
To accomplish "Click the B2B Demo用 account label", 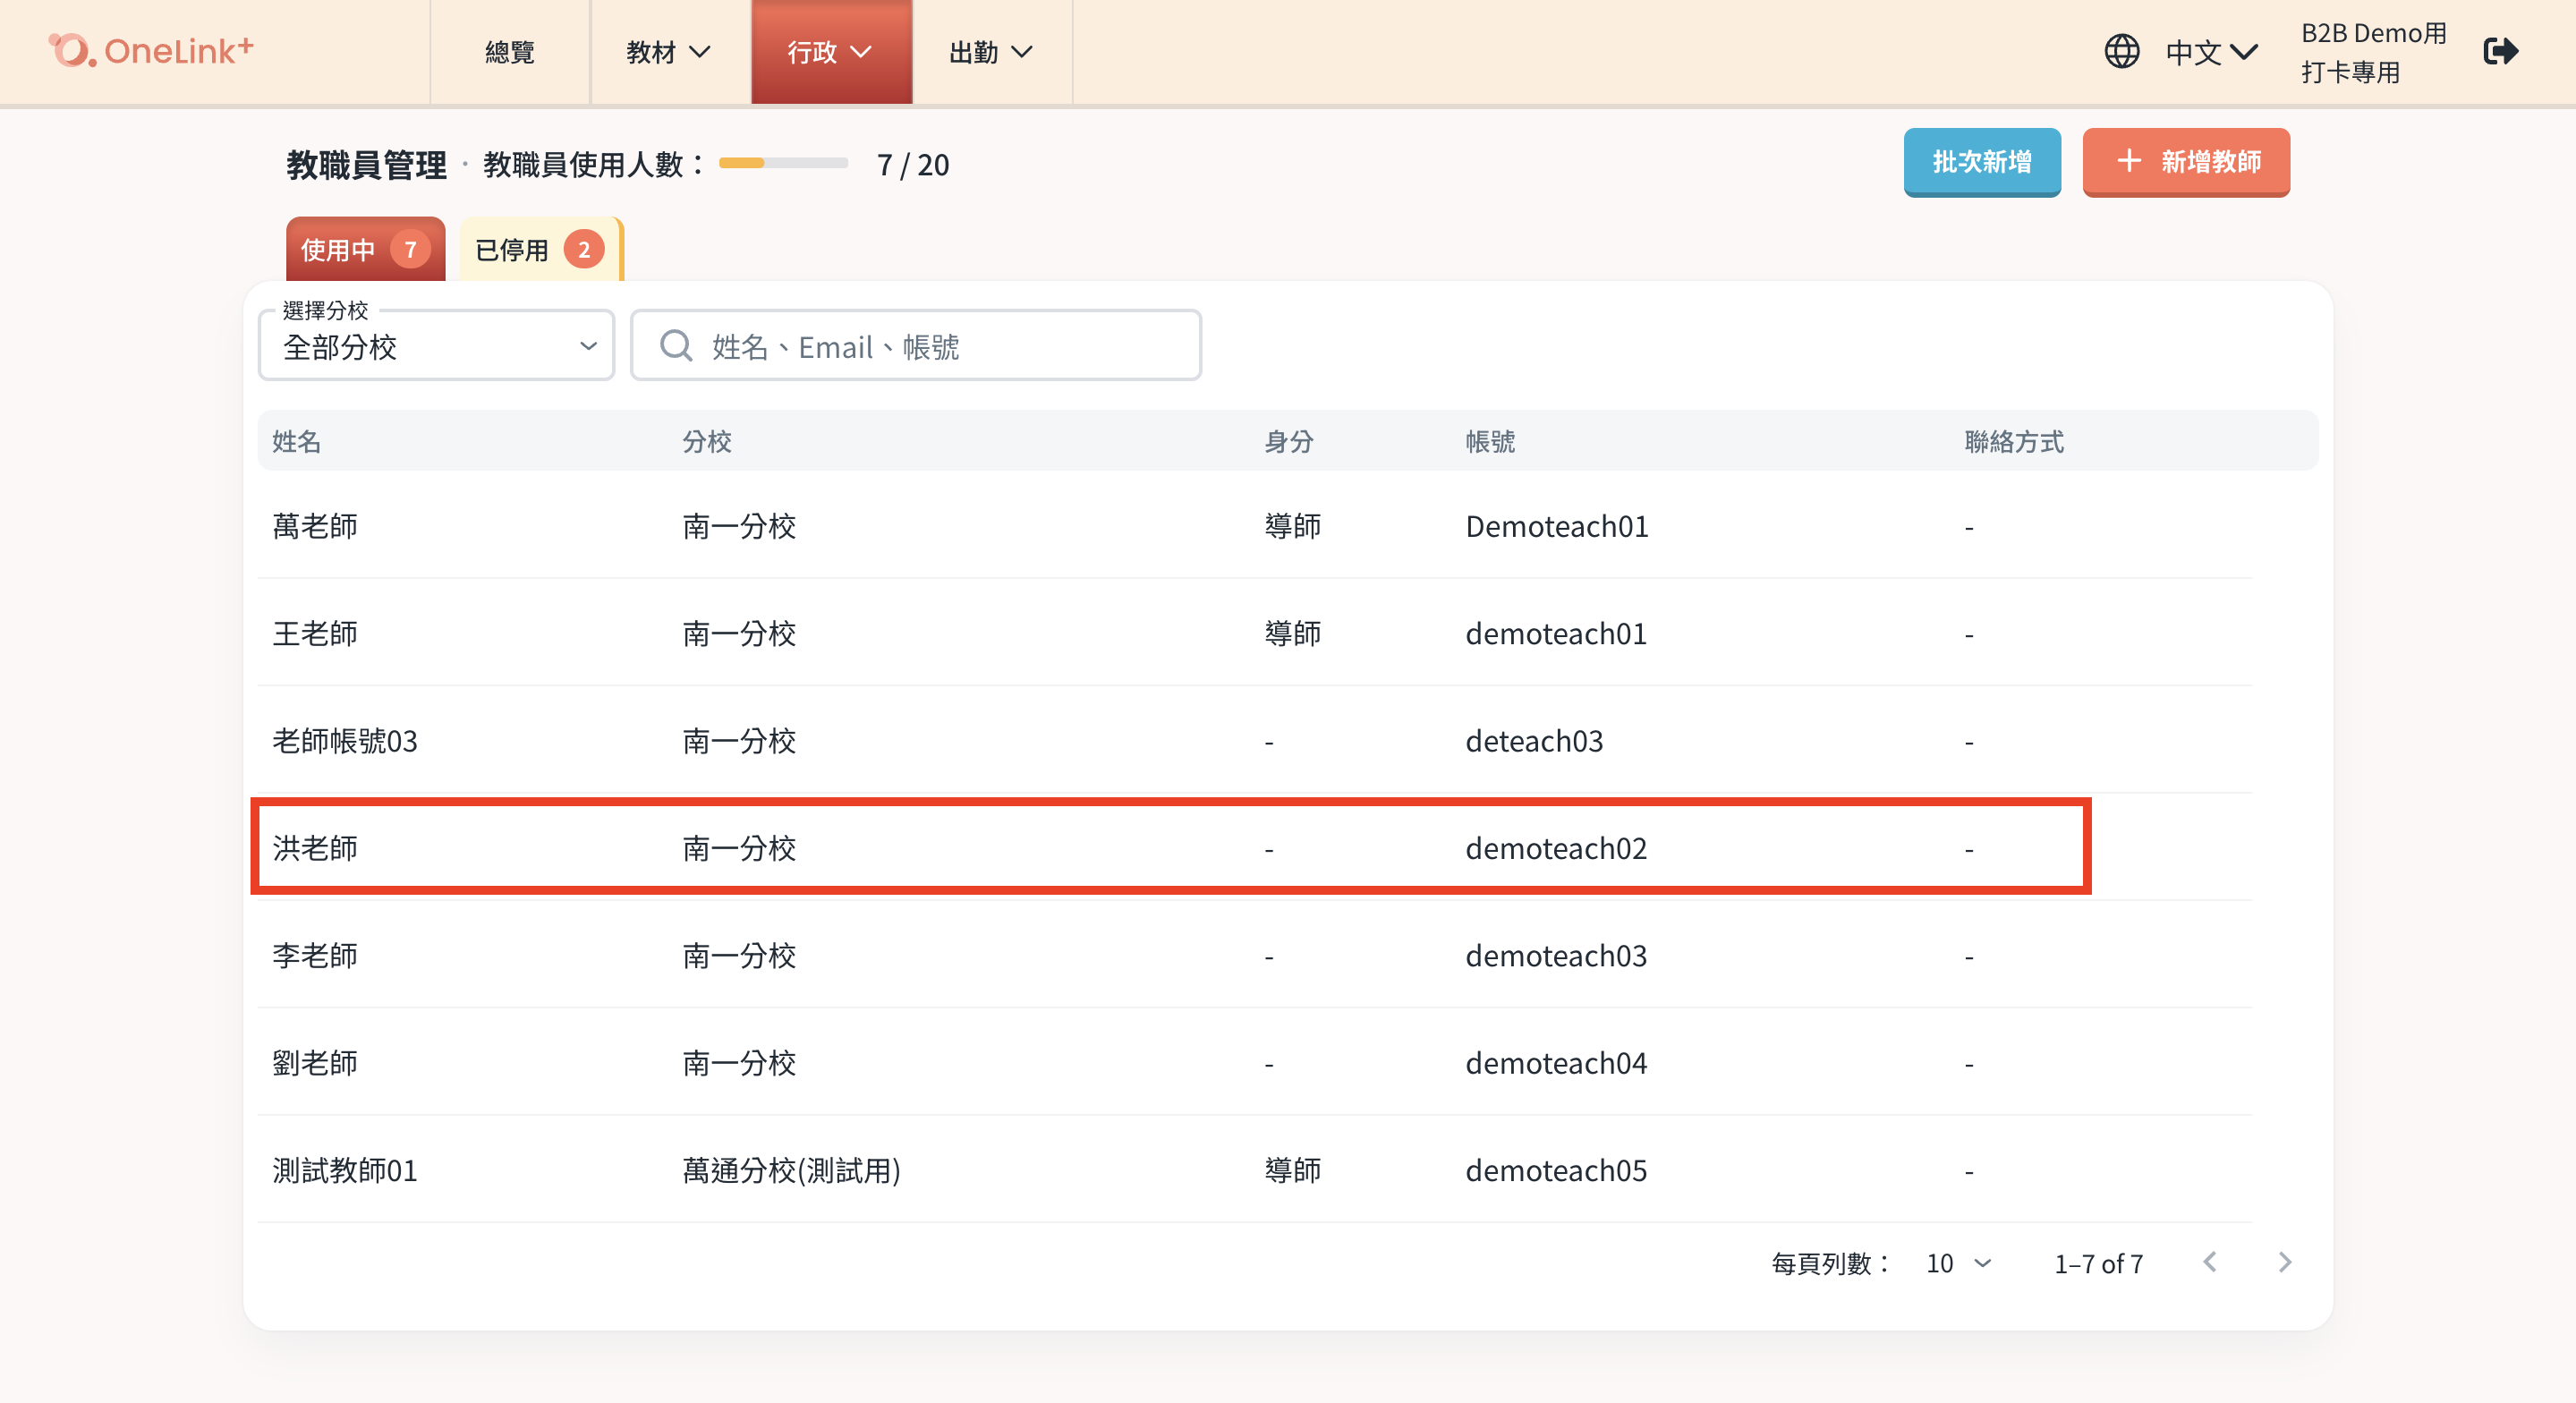I will (2373, 33).
